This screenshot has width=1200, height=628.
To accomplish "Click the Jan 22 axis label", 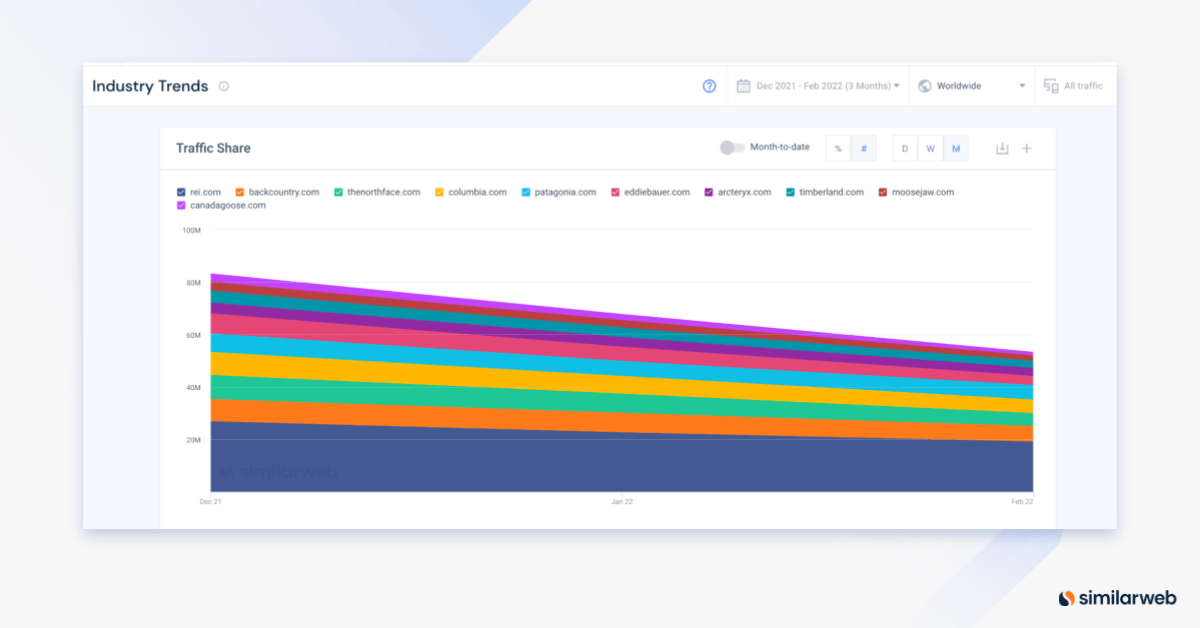I will tap(622, 501).
